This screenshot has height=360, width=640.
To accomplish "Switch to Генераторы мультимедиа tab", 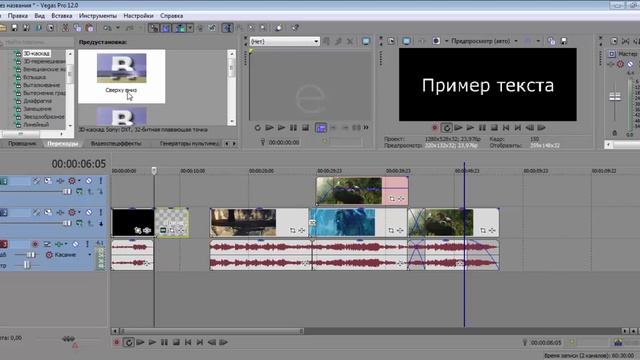I will pos(189,143).
